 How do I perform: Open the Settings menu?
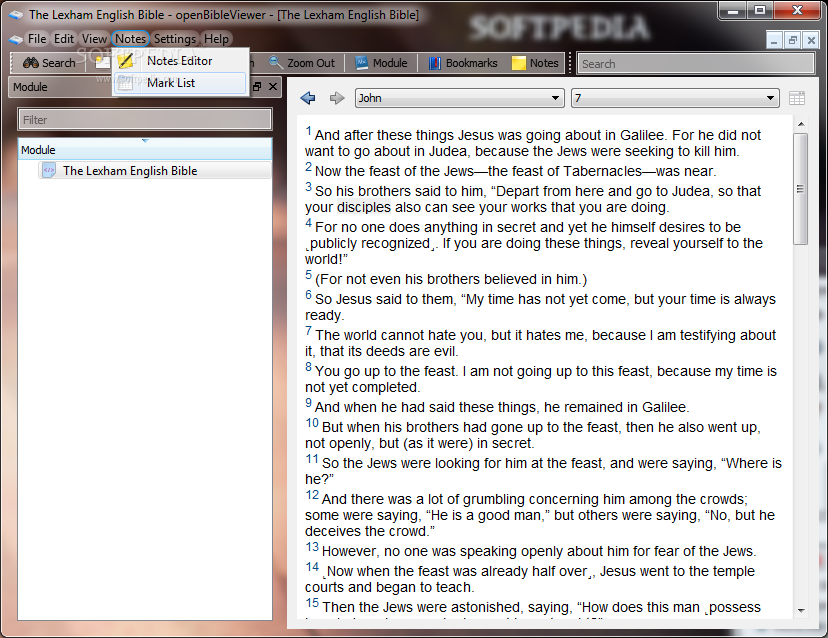pos(175,39)
